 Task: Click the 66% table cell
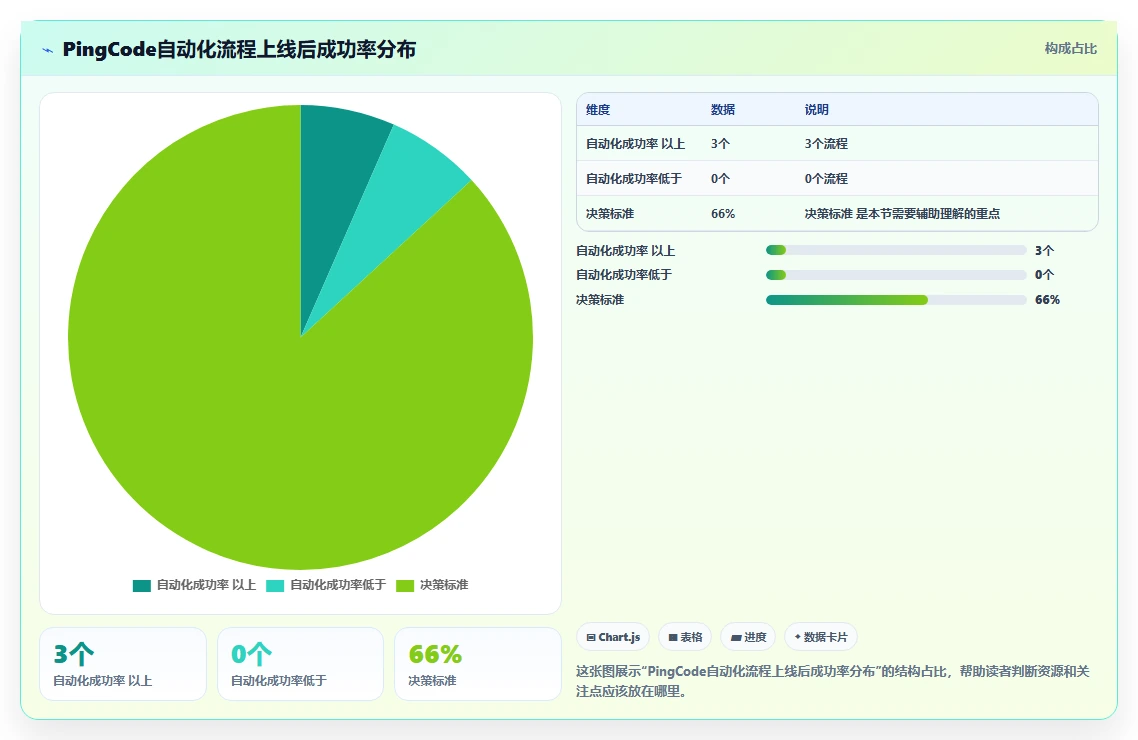(x=723, y=213)
